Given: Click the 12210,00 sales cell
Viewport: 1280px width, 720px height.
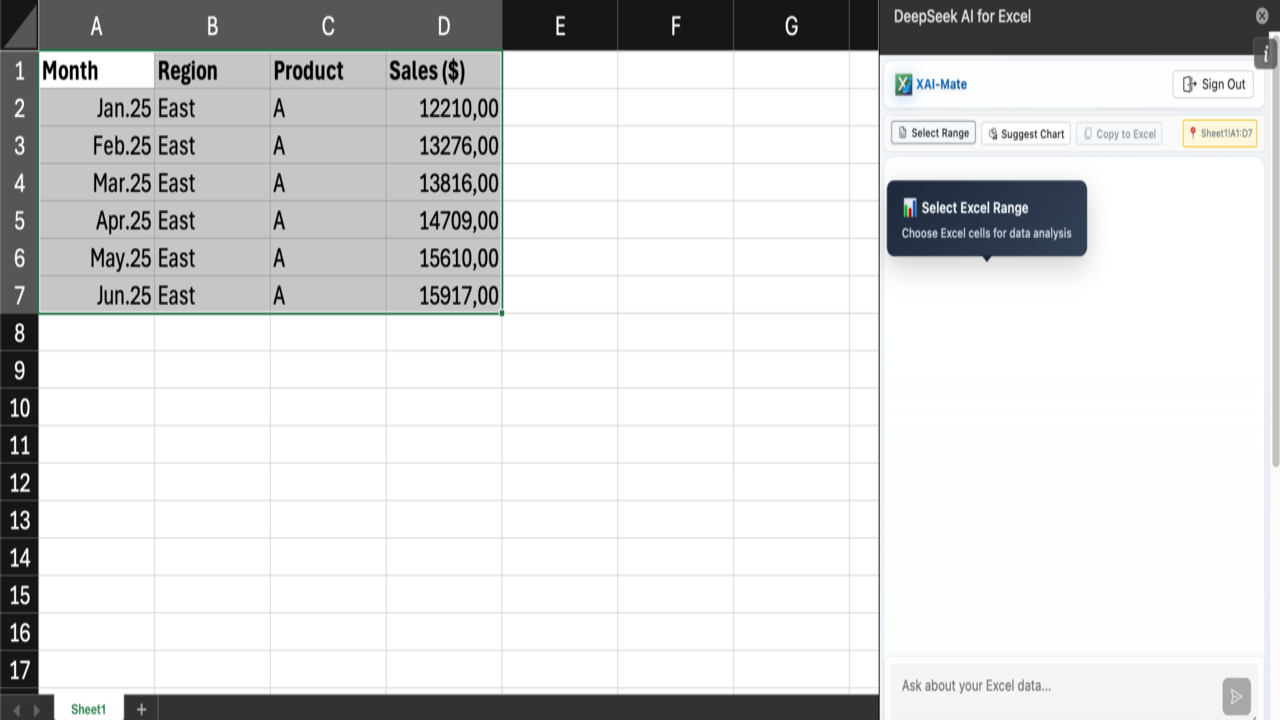Looking at the screenshot, I should pos(444,108).
